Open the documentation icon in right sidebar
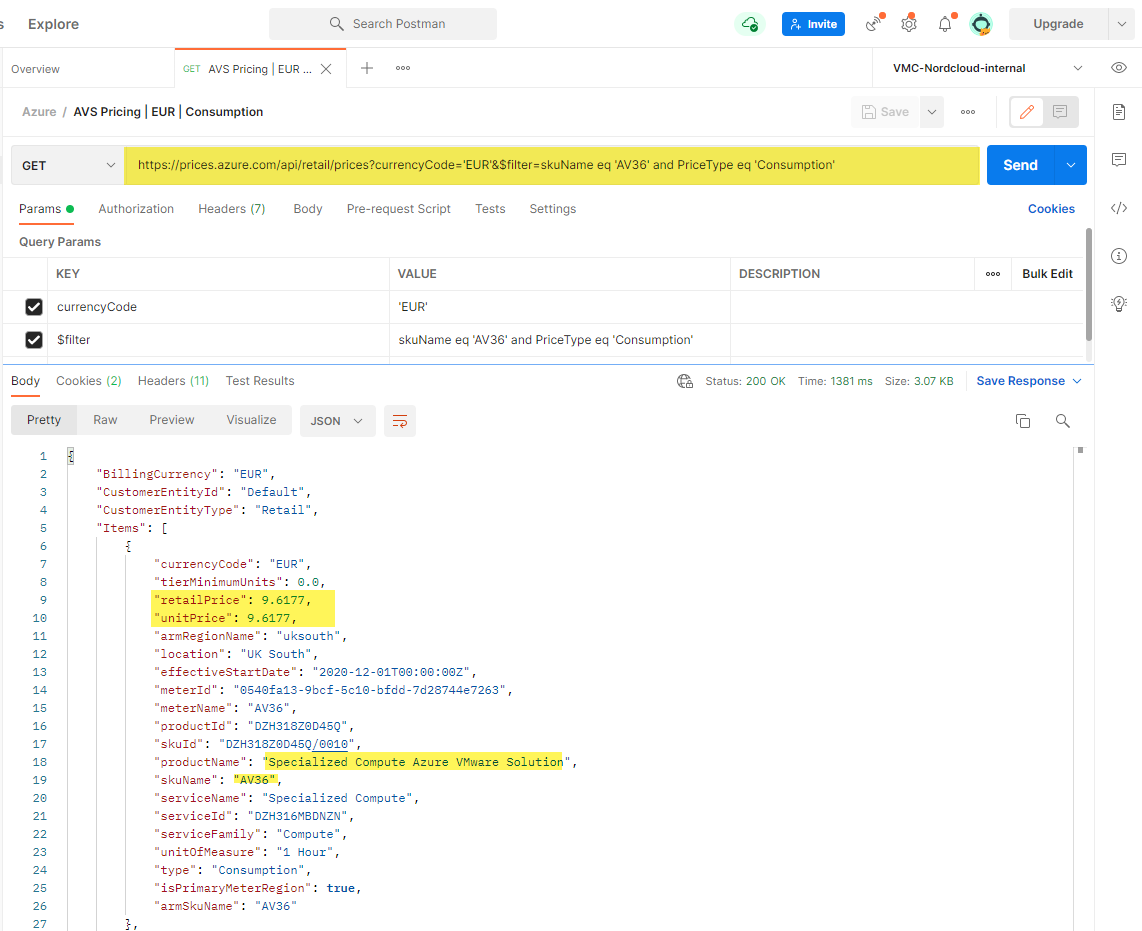This screenshot has width=1142, height=931. [1119, 112]
